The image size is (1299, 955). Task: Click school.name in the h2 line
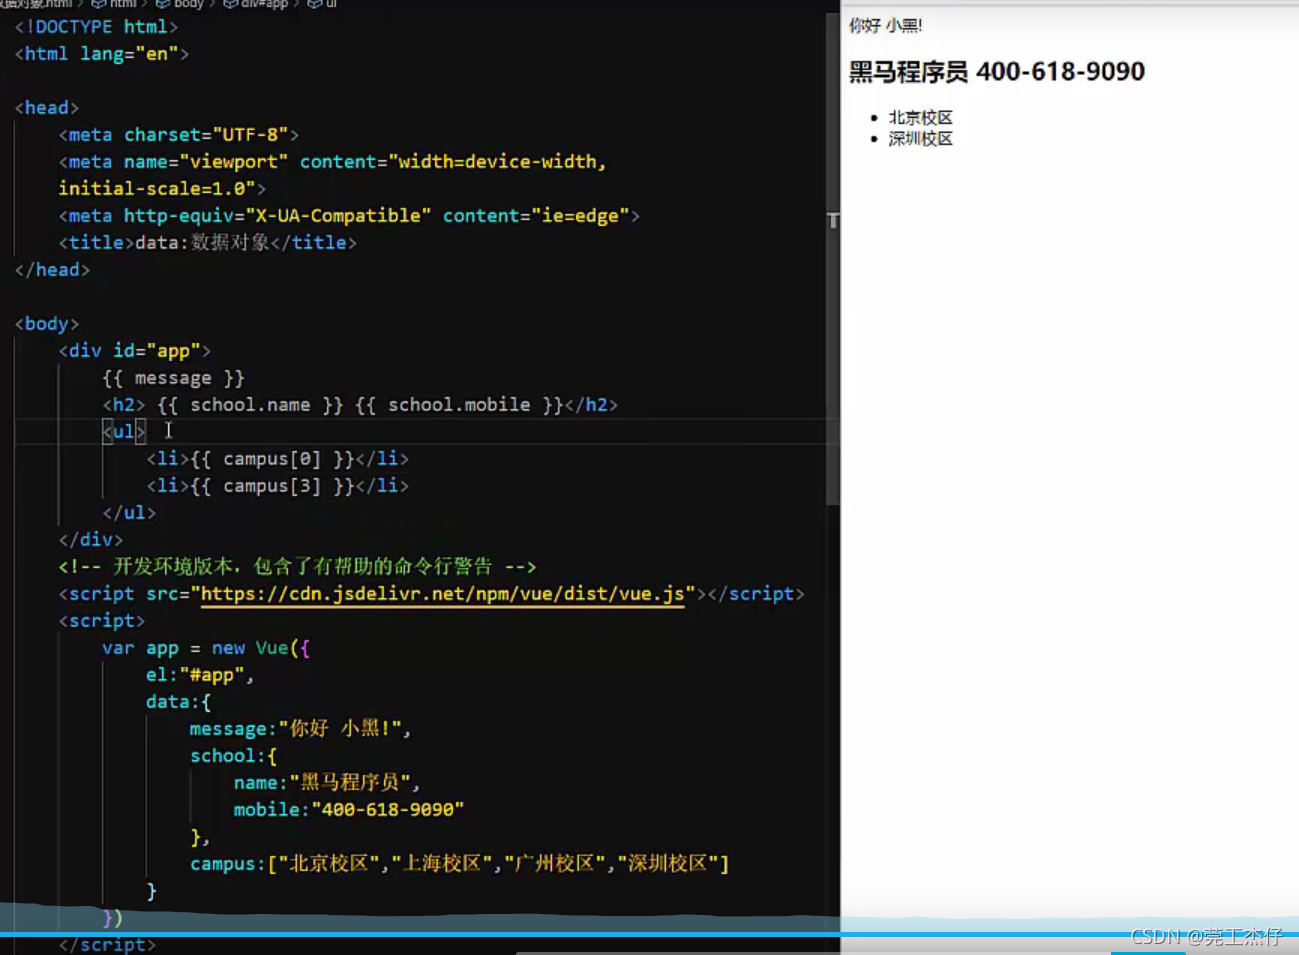click(250, 405)
